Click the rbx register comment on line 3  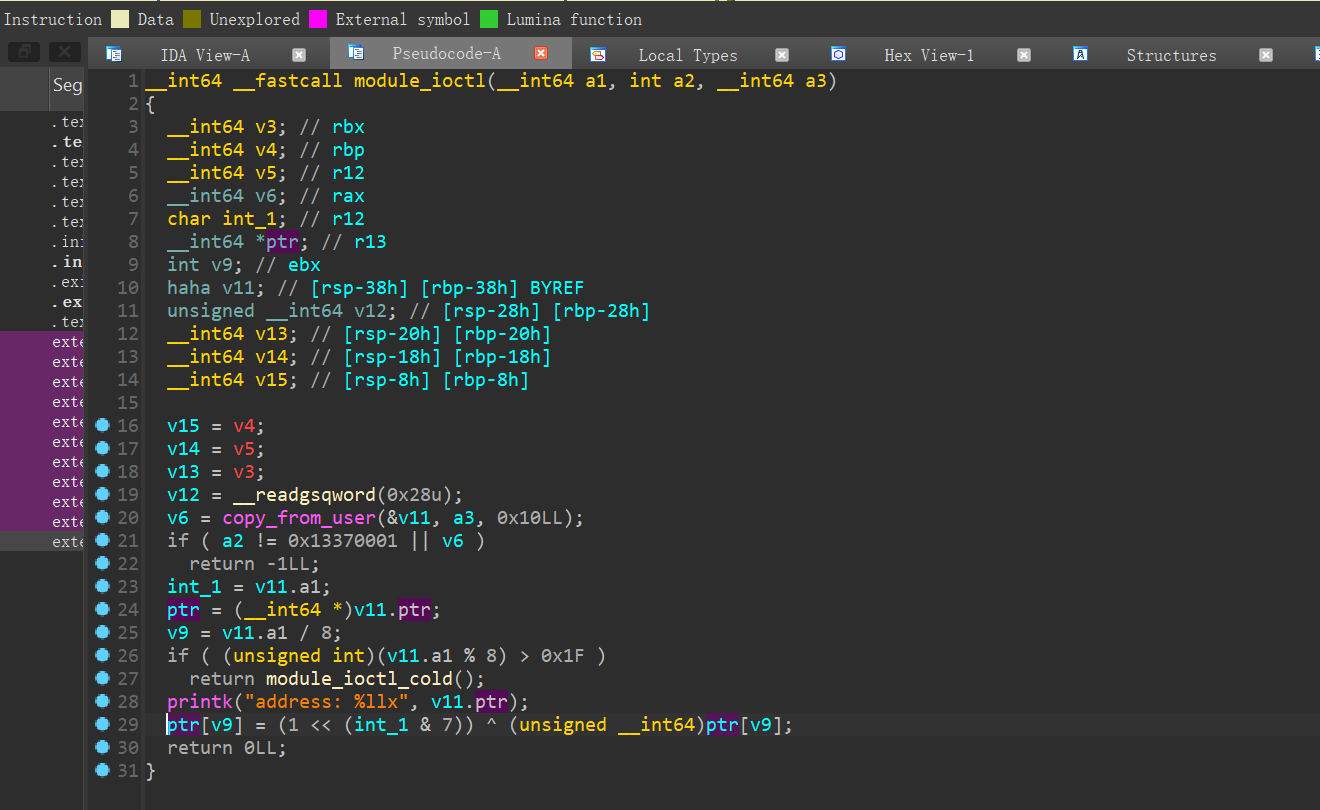(348, 127)
